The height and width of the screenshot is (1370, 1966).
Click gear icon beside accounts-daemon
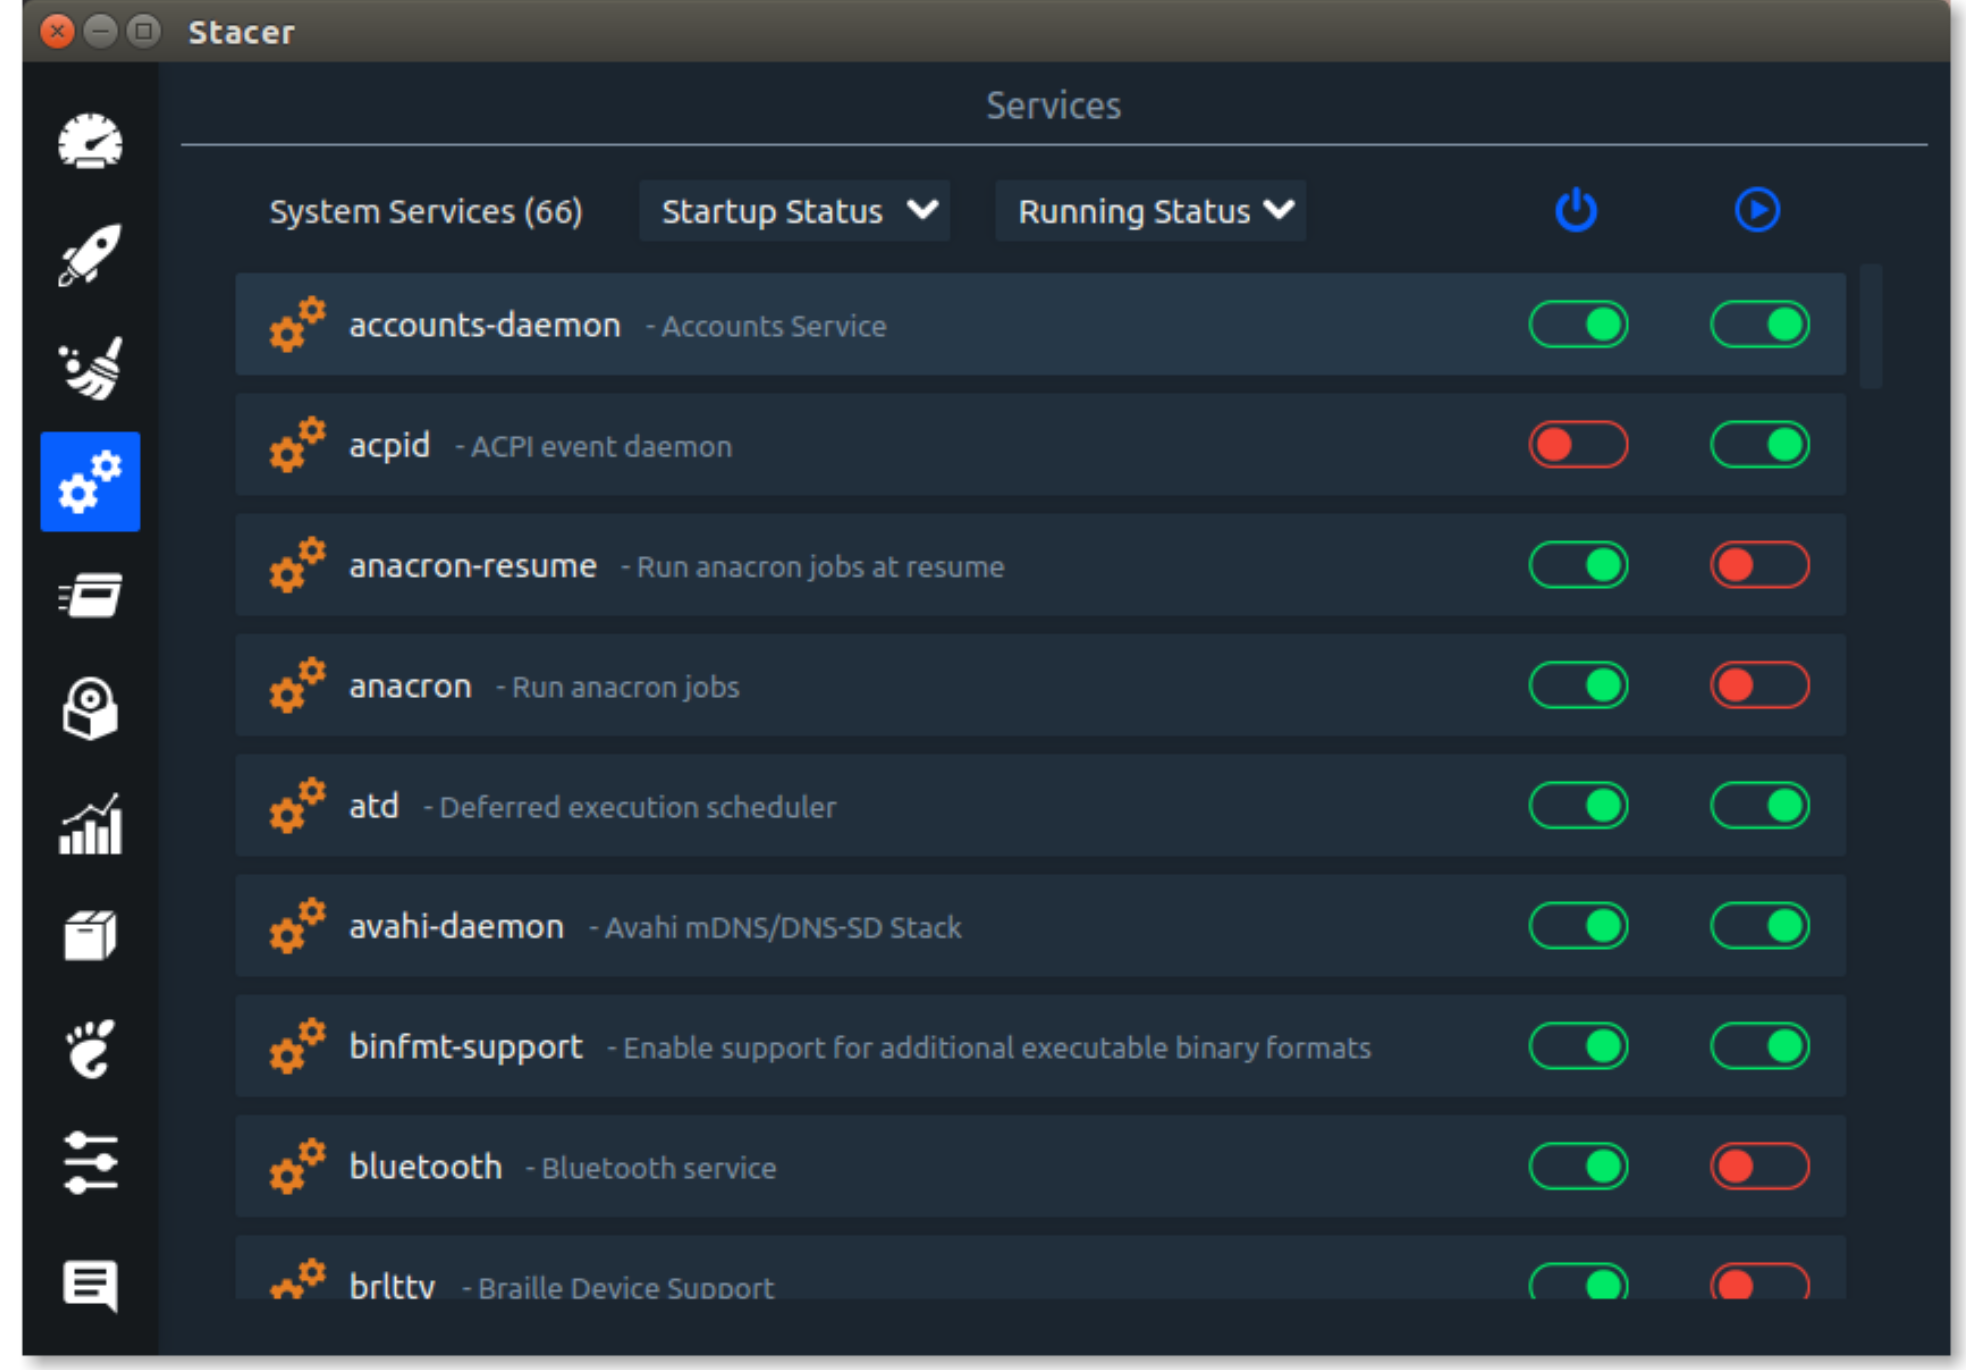pos(297,324)
